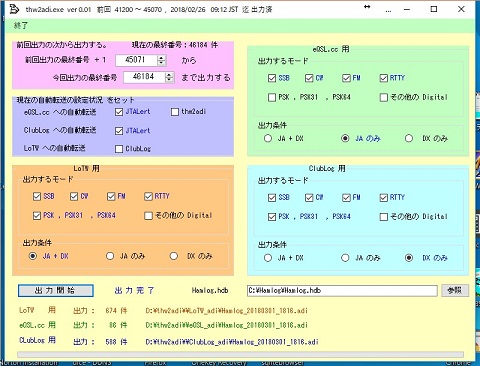Click the 参照 browse button

click(455, 290)
